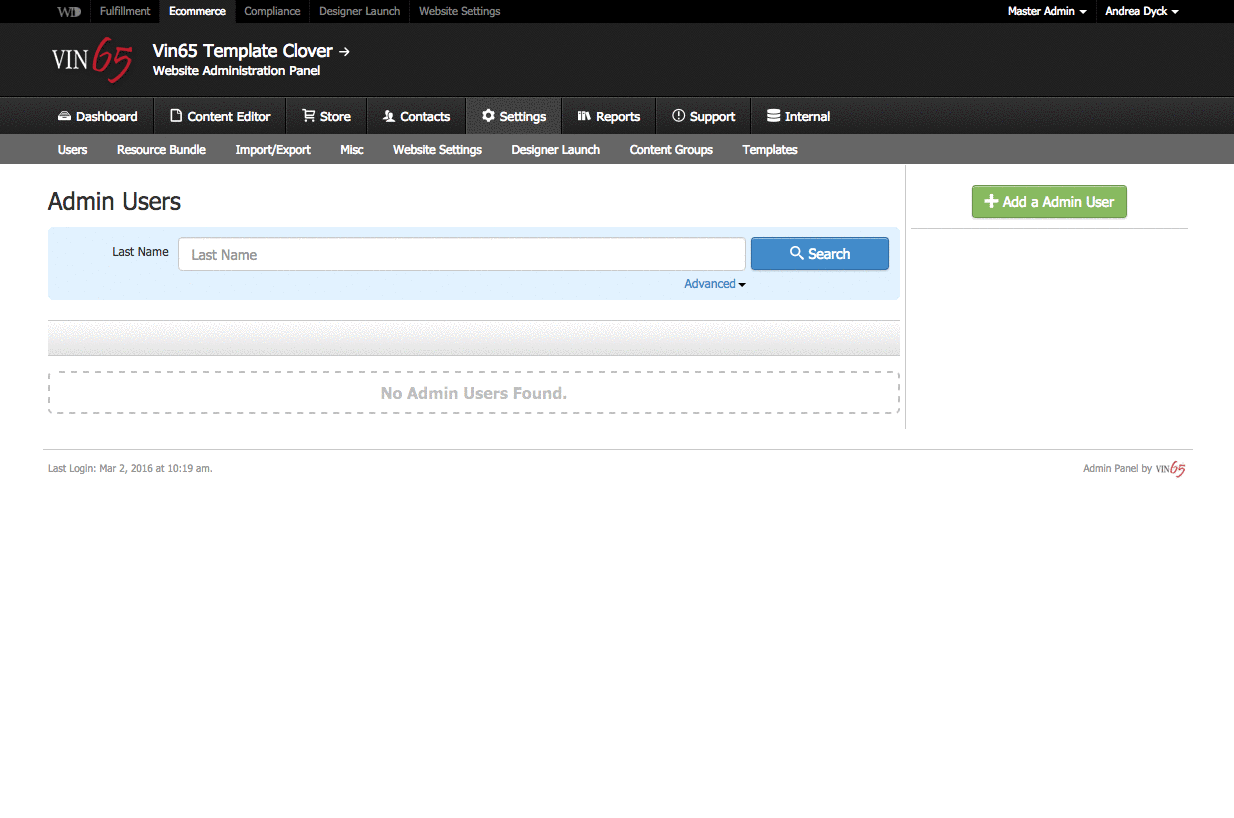
Task: Open the Reports section
Action: 608,116
